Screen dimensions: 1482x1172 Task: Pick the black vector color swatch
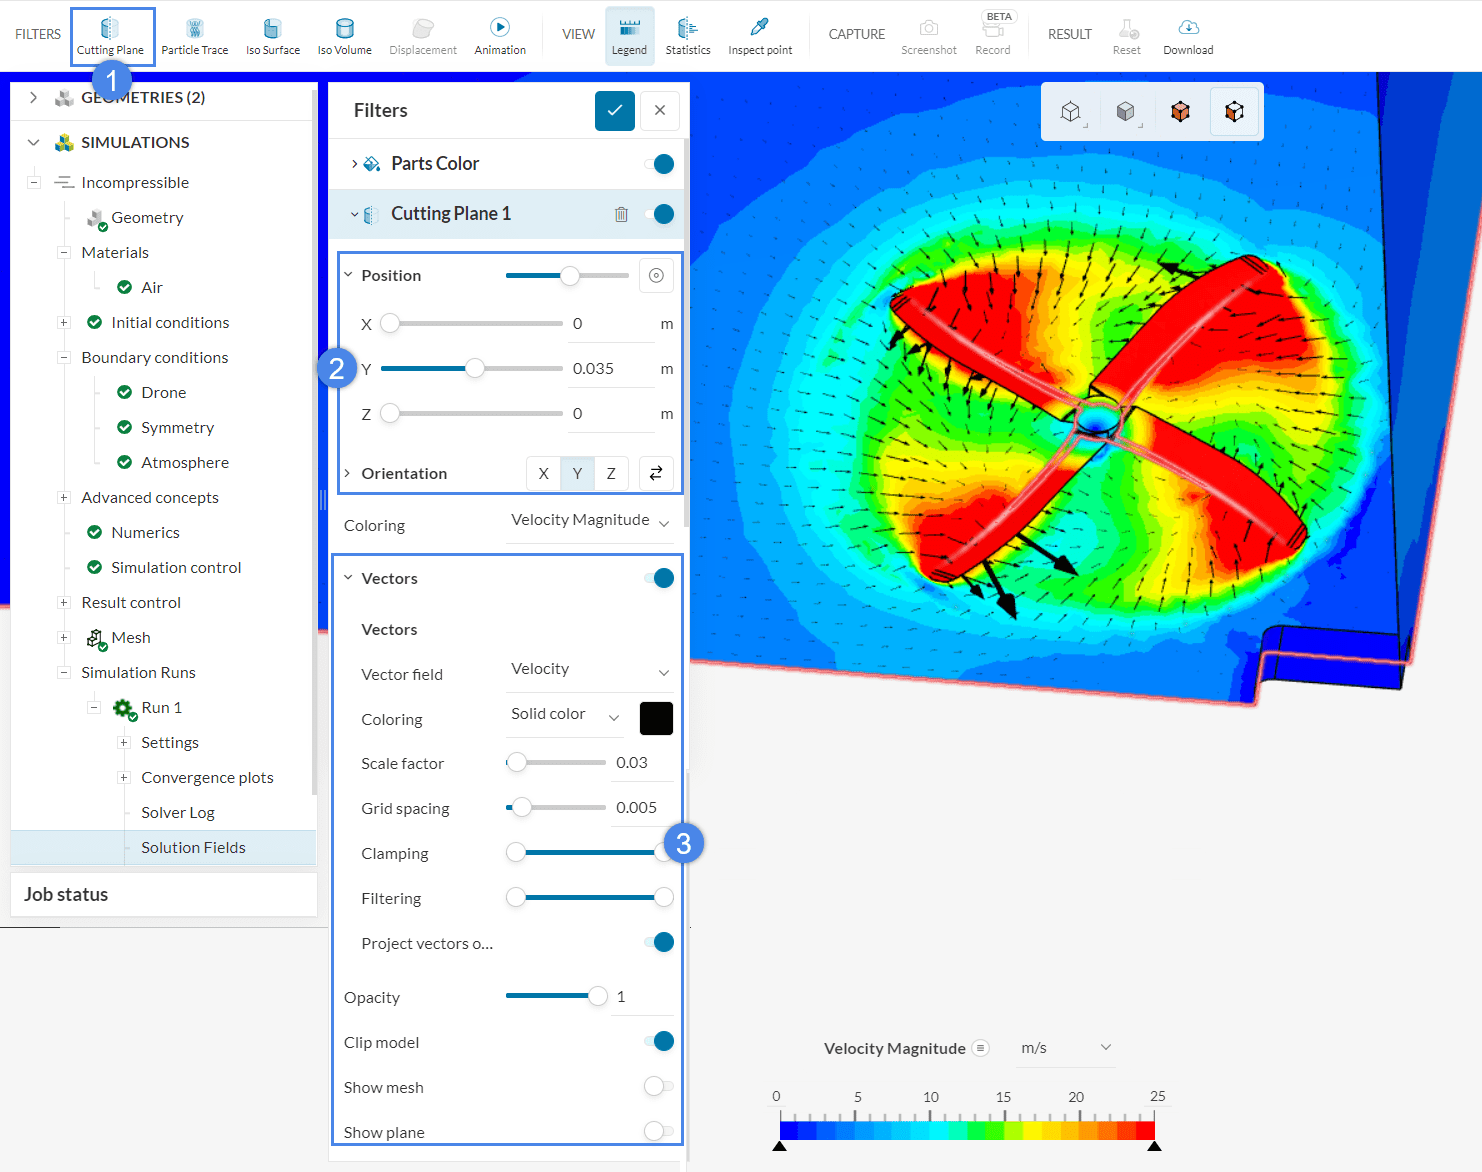656,718
